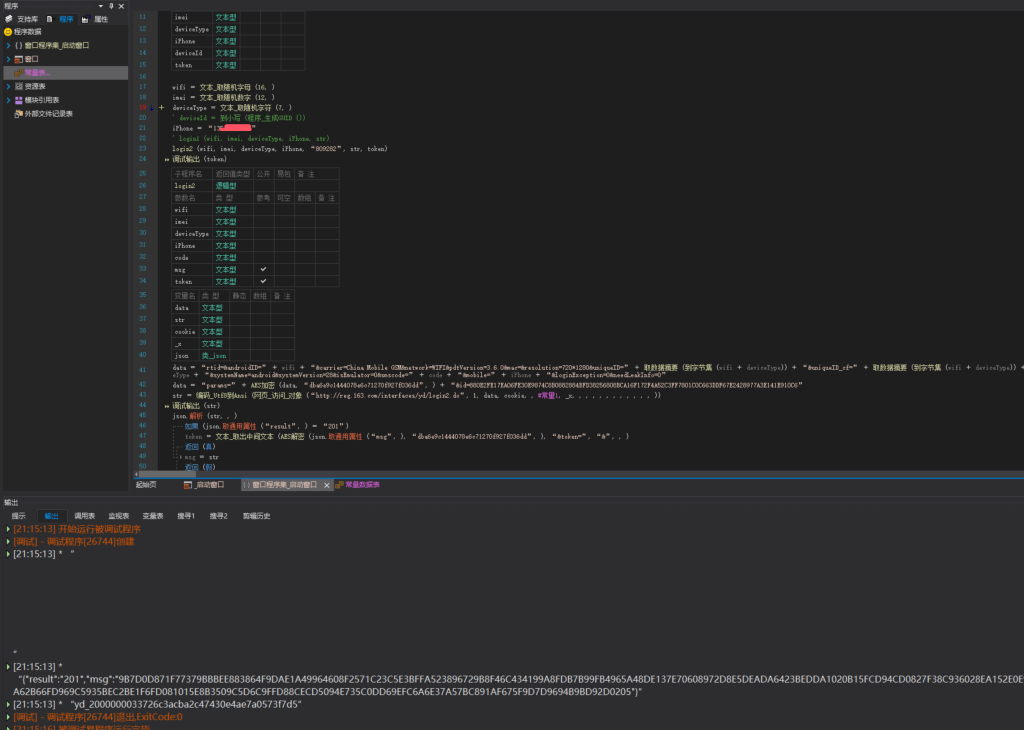Click the window icon on _启动窗口 editor tab
The image size is (1024, 730).
[187, 485]
